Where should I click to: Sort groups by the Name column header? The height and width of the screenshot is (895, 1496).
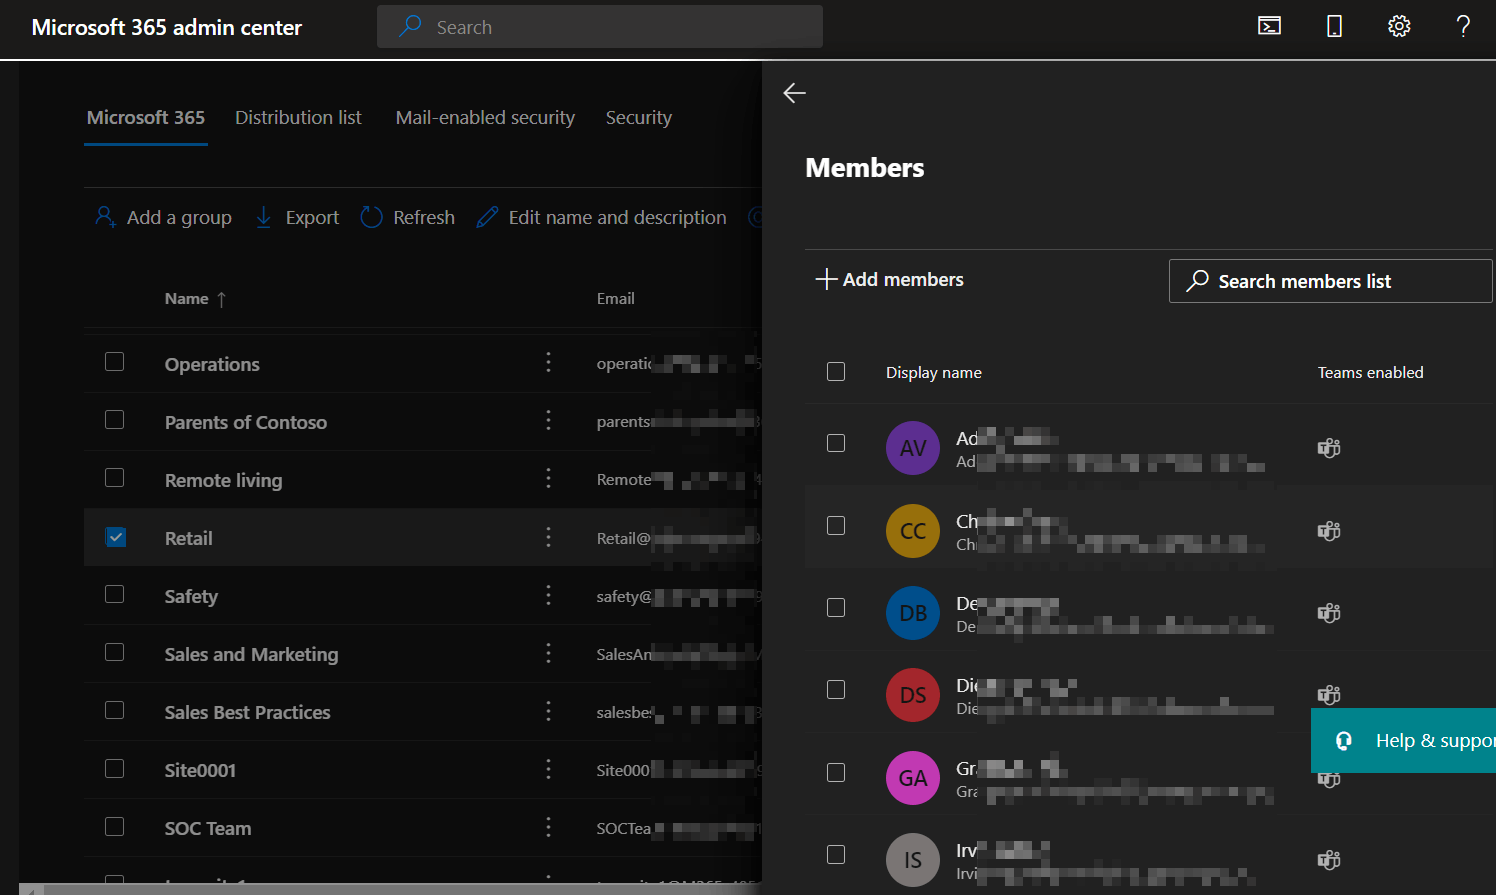click(x=196, y=298)
